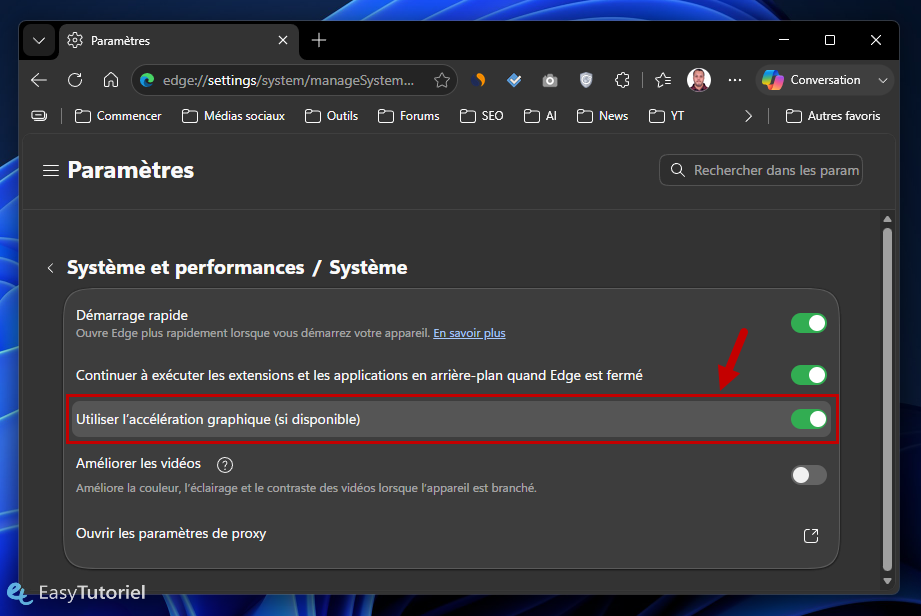
Task: Expand the Conversation Copilot dropdown arrow
Action: (x=882, y=80)
